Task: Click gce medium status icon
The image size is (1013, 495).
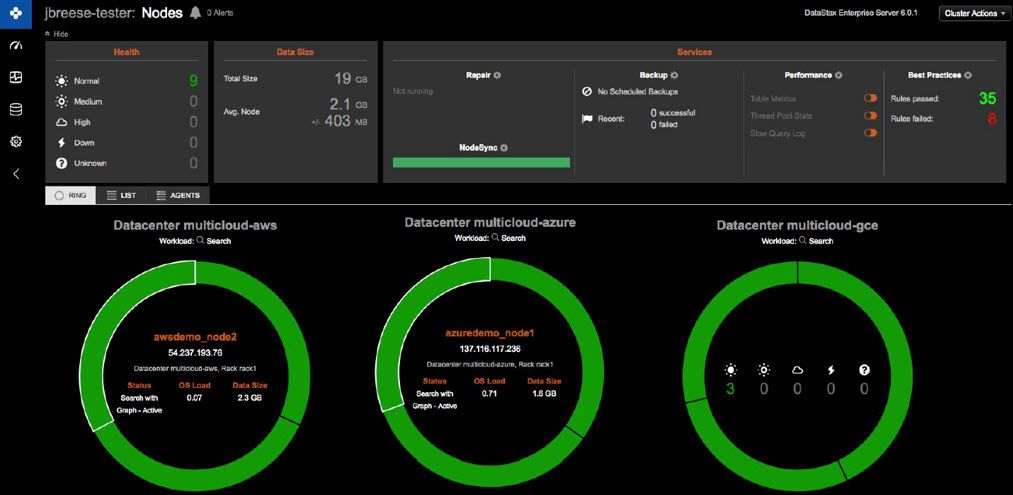Action: coord(764,370)
